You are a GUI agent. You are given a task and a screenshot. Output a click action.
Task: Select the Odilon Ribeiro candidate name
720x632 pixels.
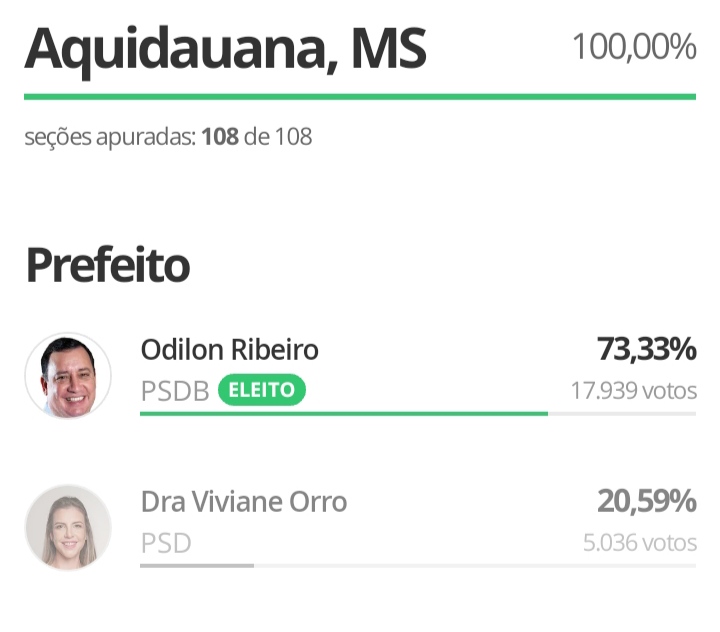[229, 350]
